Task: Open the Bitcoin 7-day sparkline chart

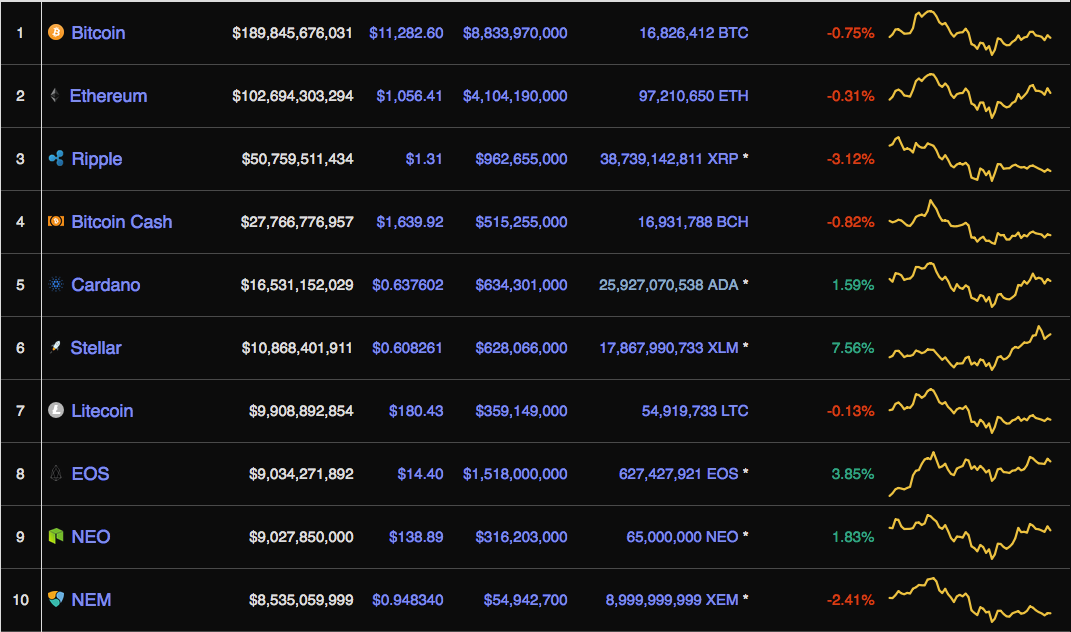Action: (x=970, y=32)
